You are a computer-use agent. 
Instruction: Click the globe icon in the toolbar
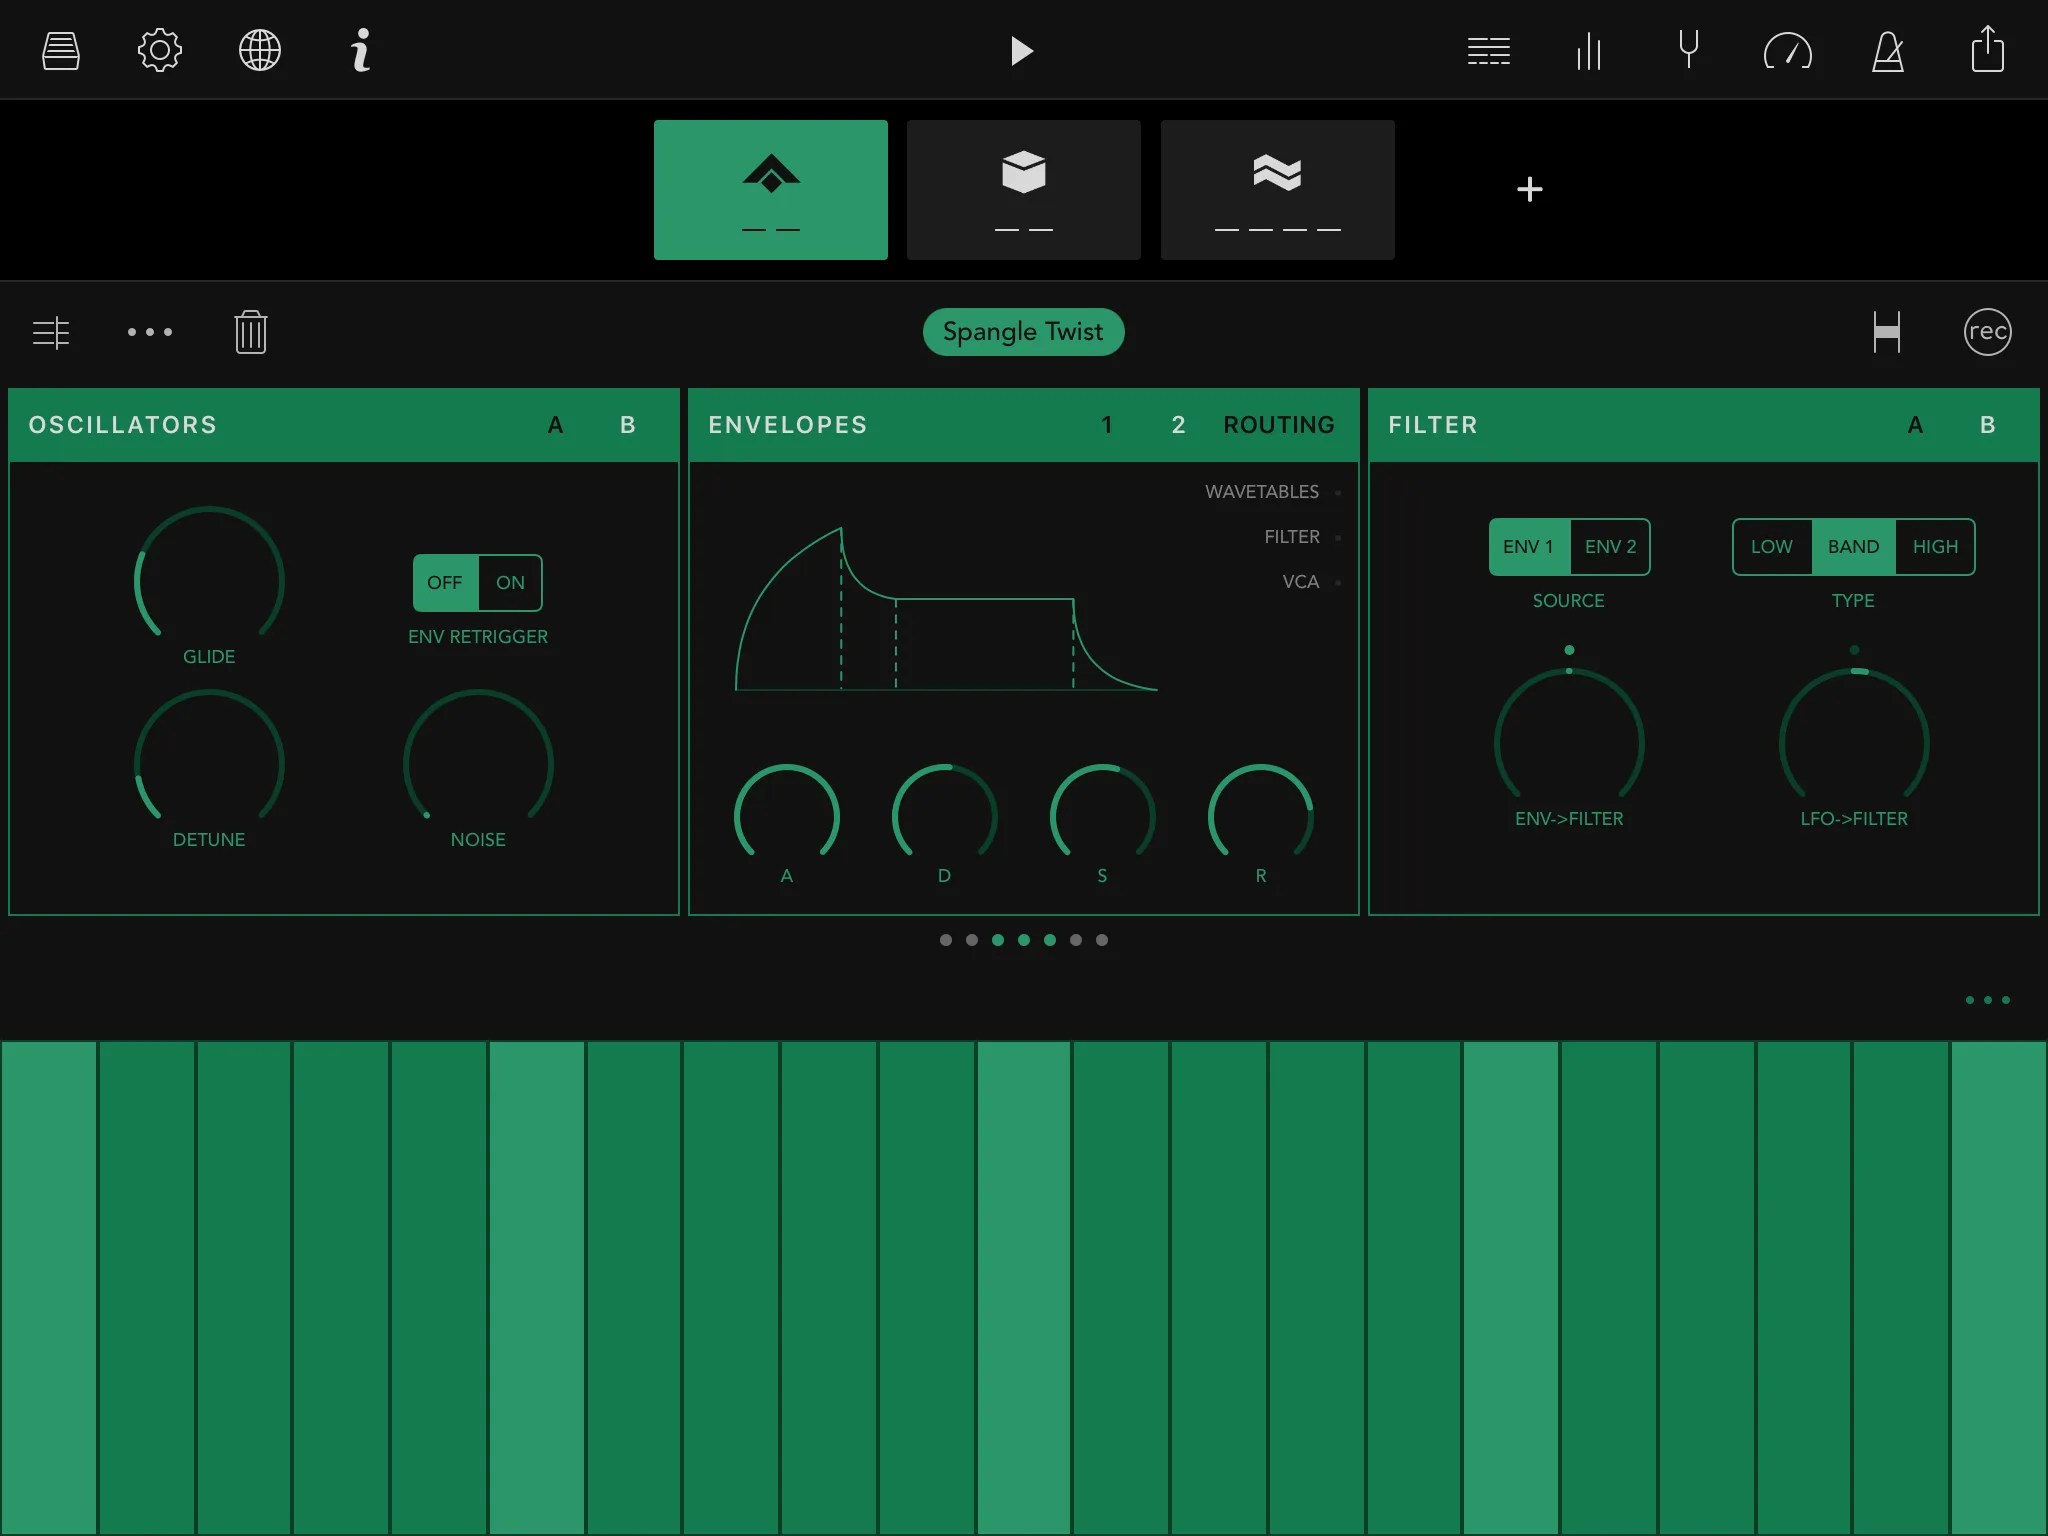coord(260,49)
